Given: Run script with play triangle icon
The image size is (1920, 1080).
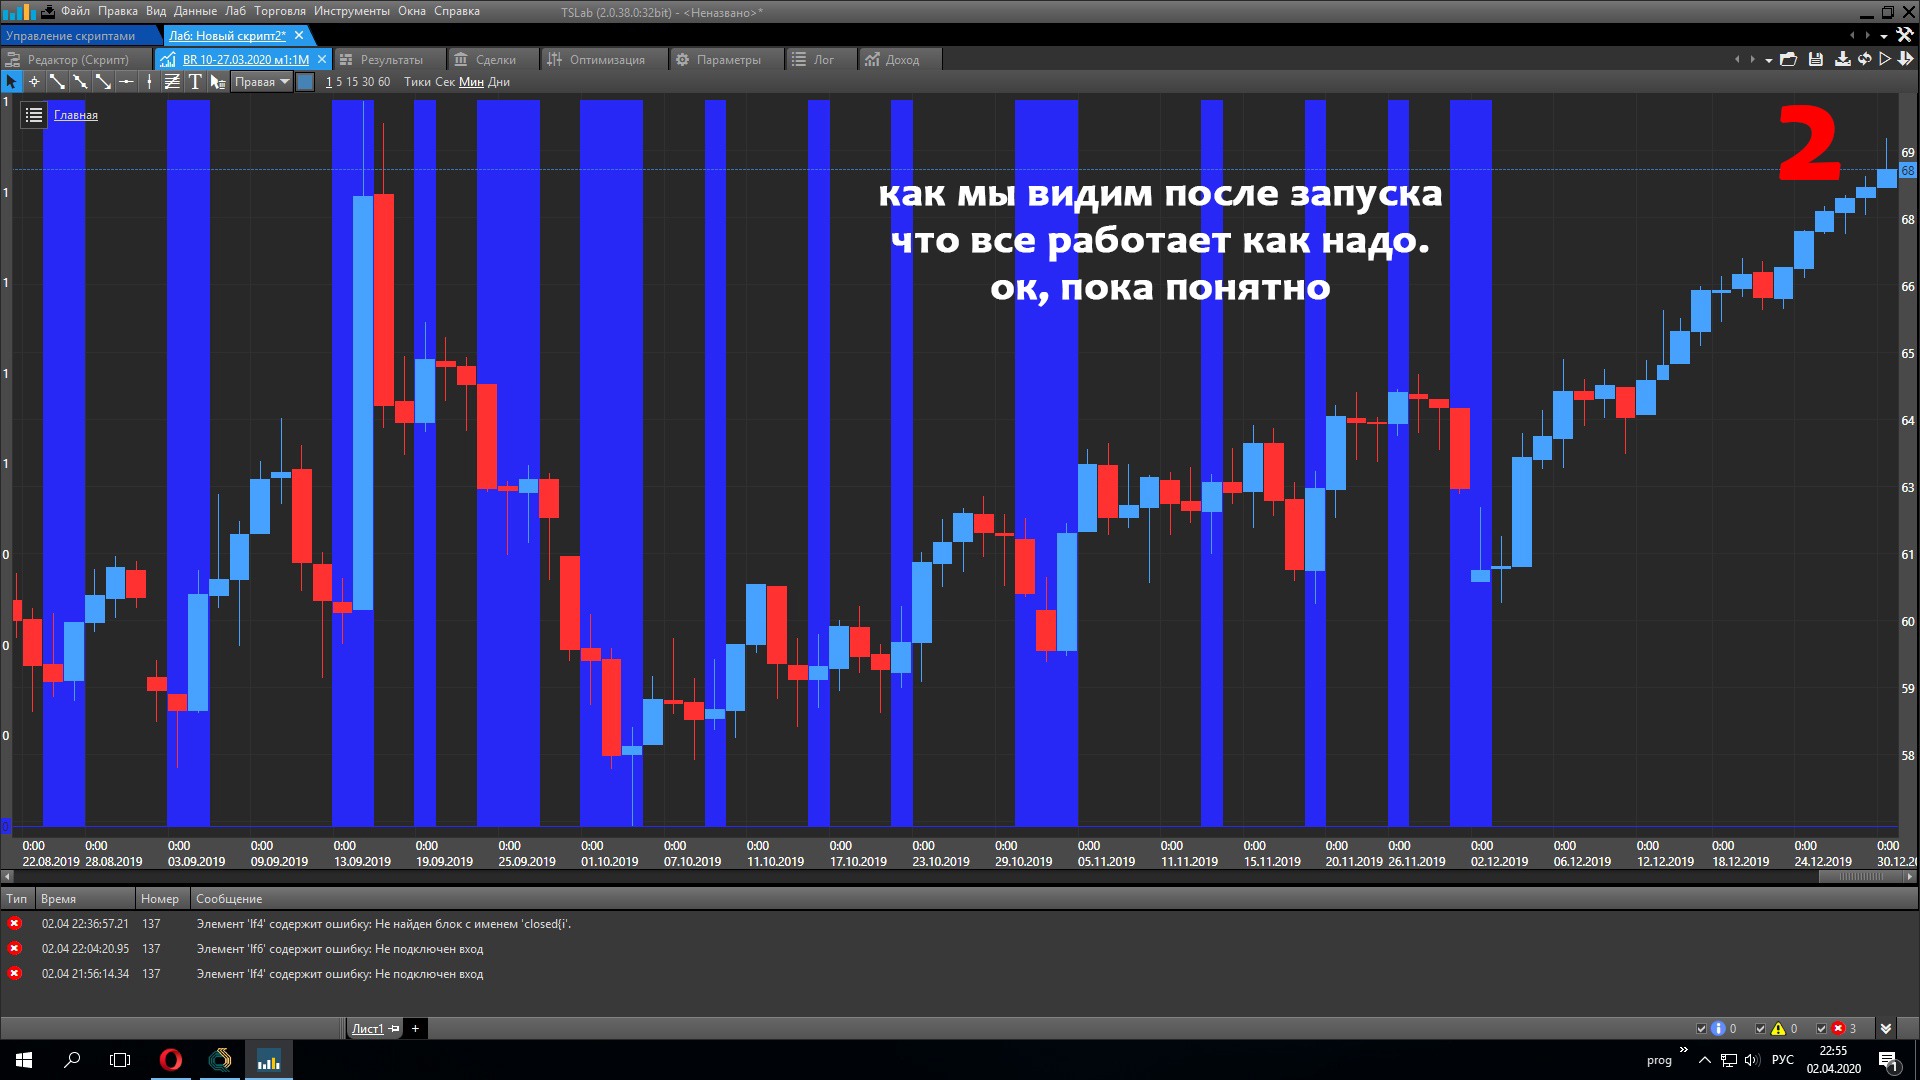Looking at the screenshot, I should 1885,59.
